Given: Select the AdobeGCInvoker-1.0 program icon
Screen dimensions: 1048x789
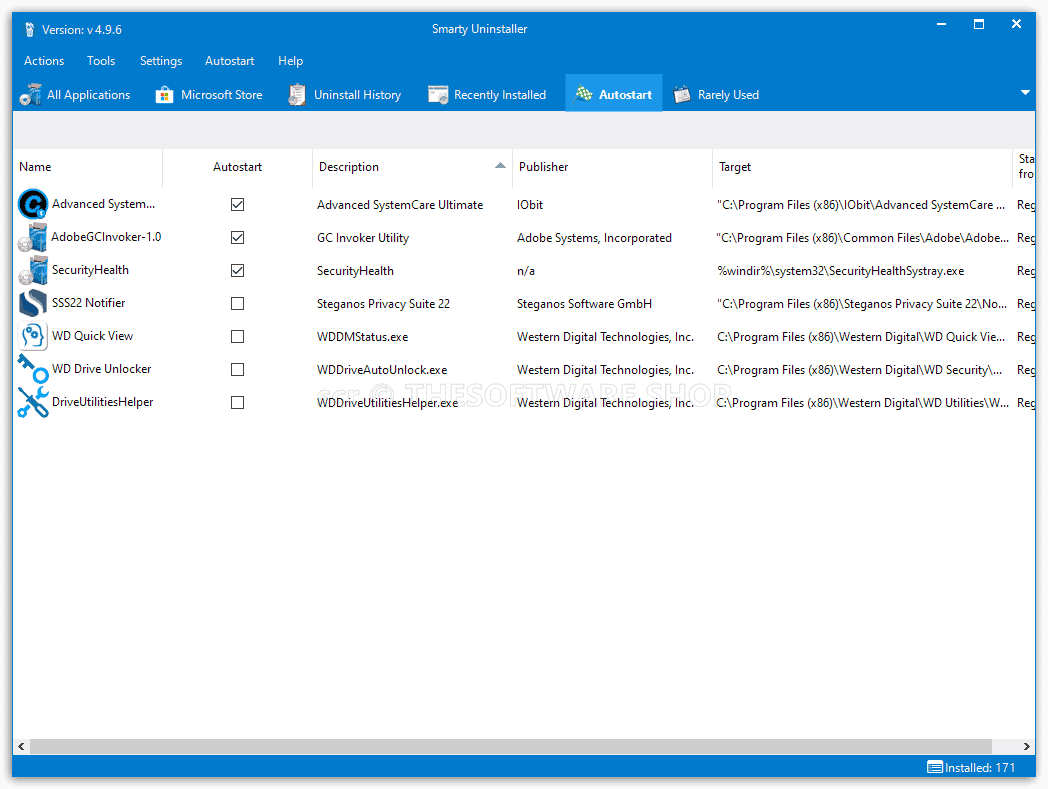Looking at the screenshot, I should (x=33, y=237).
